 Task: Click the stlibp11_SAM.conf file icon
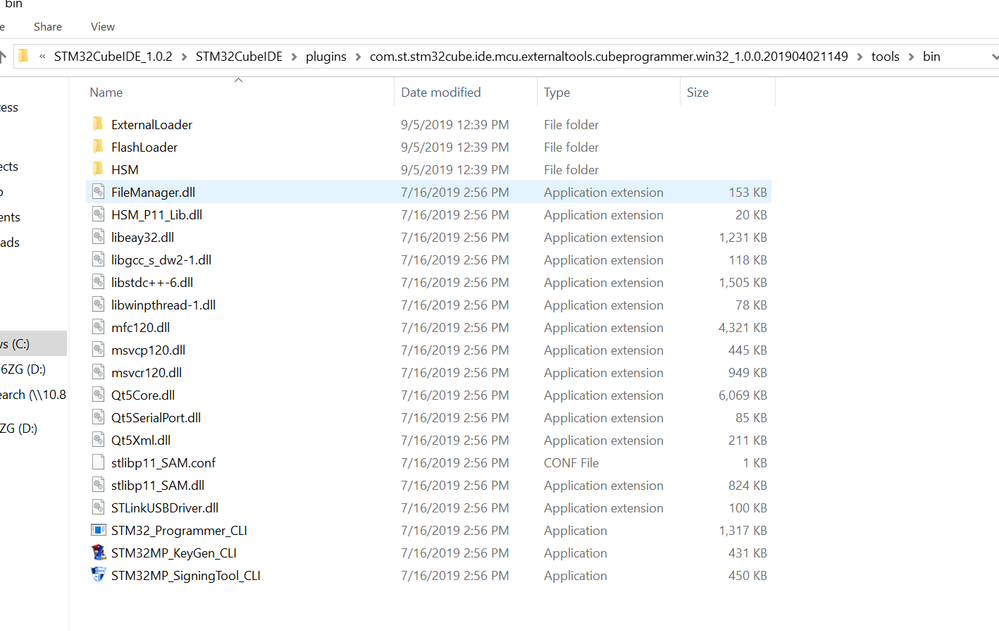[98, 462]
